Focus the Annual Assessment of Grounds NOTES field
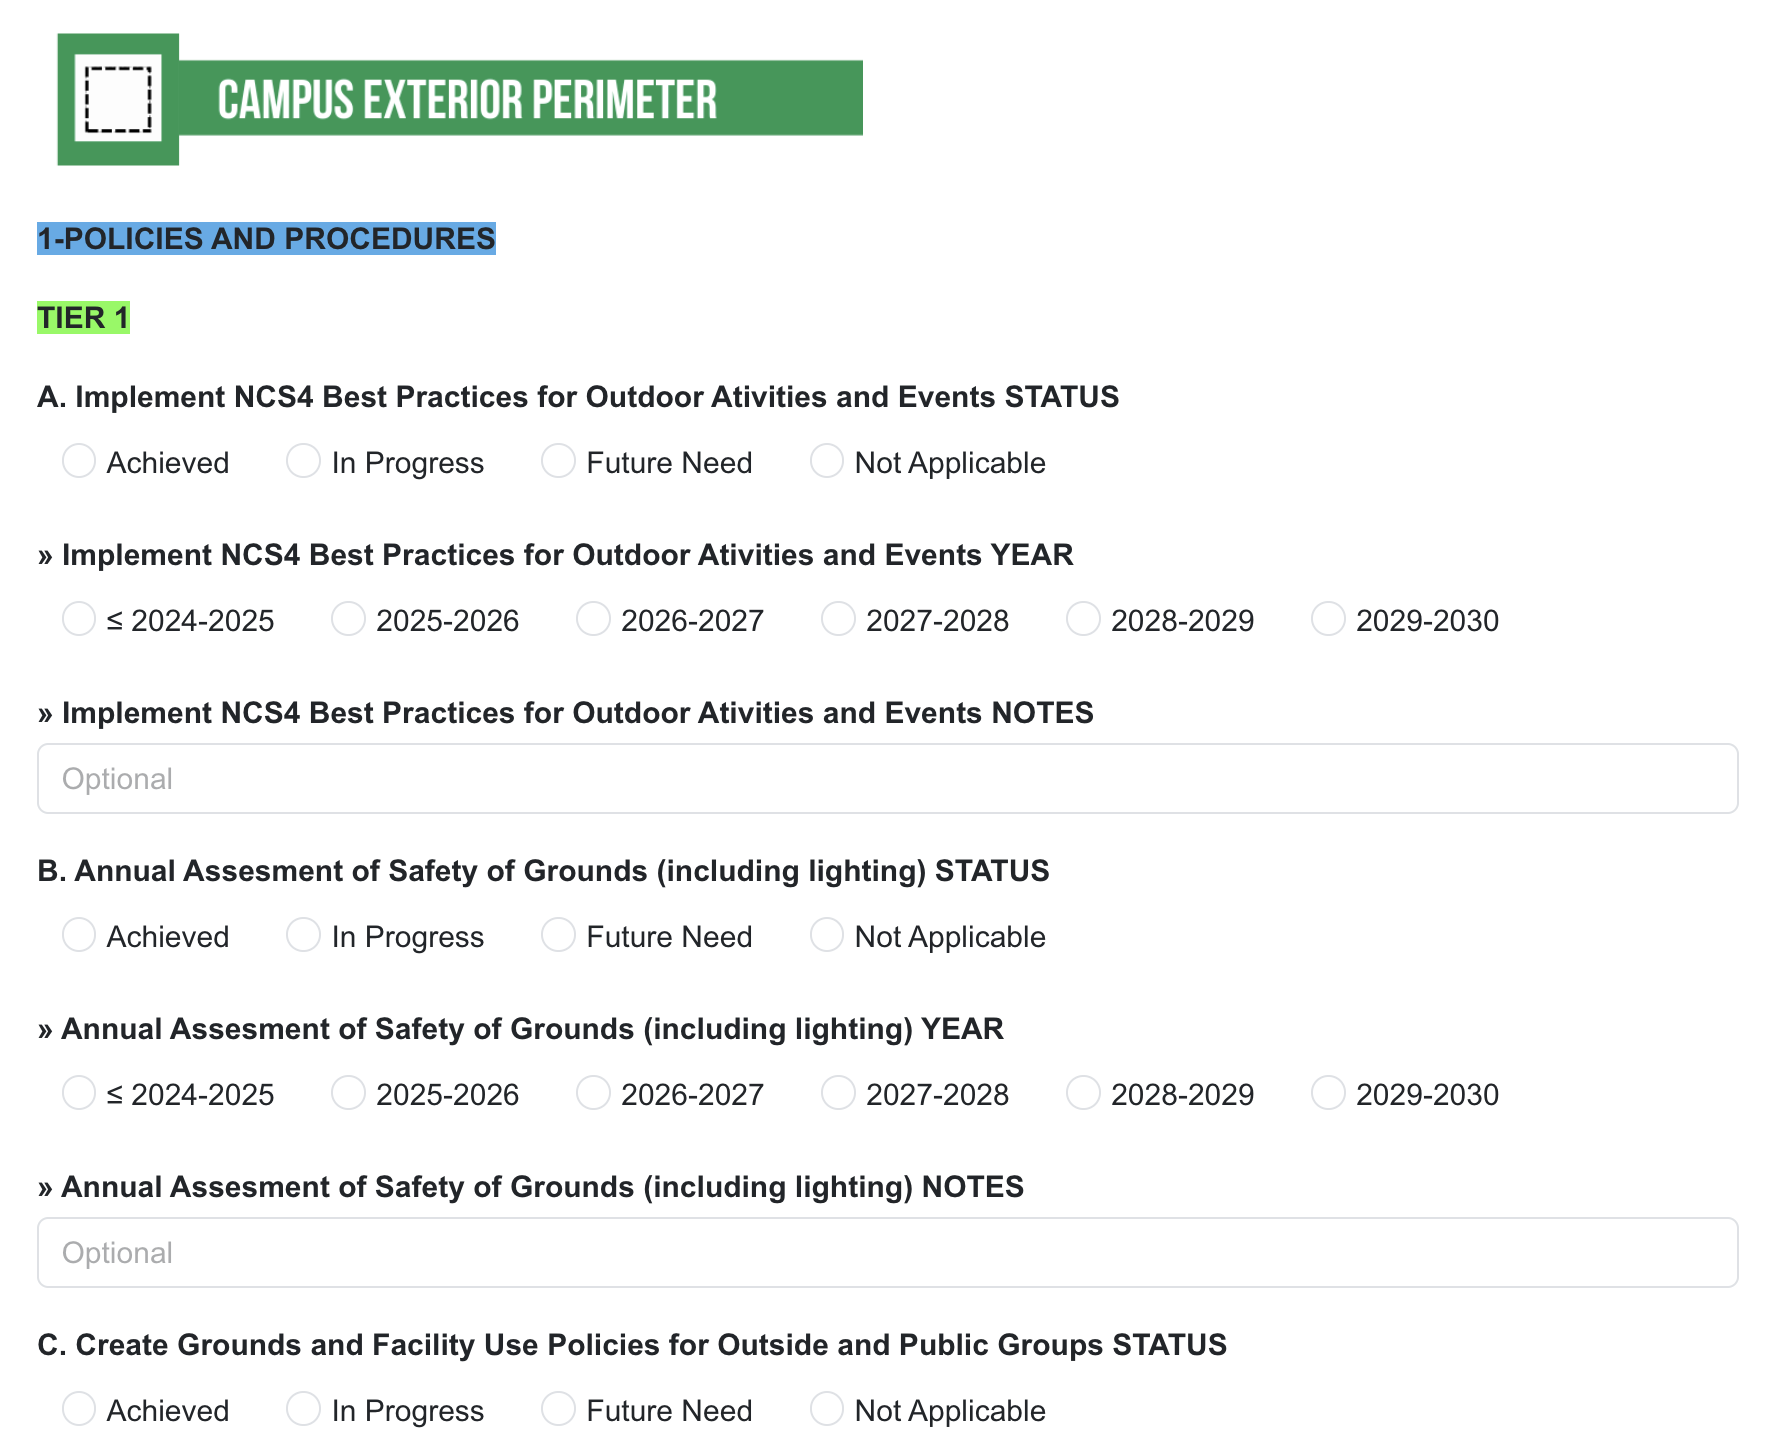This screenshot has width=1778, height=1454. point(888,1252)
